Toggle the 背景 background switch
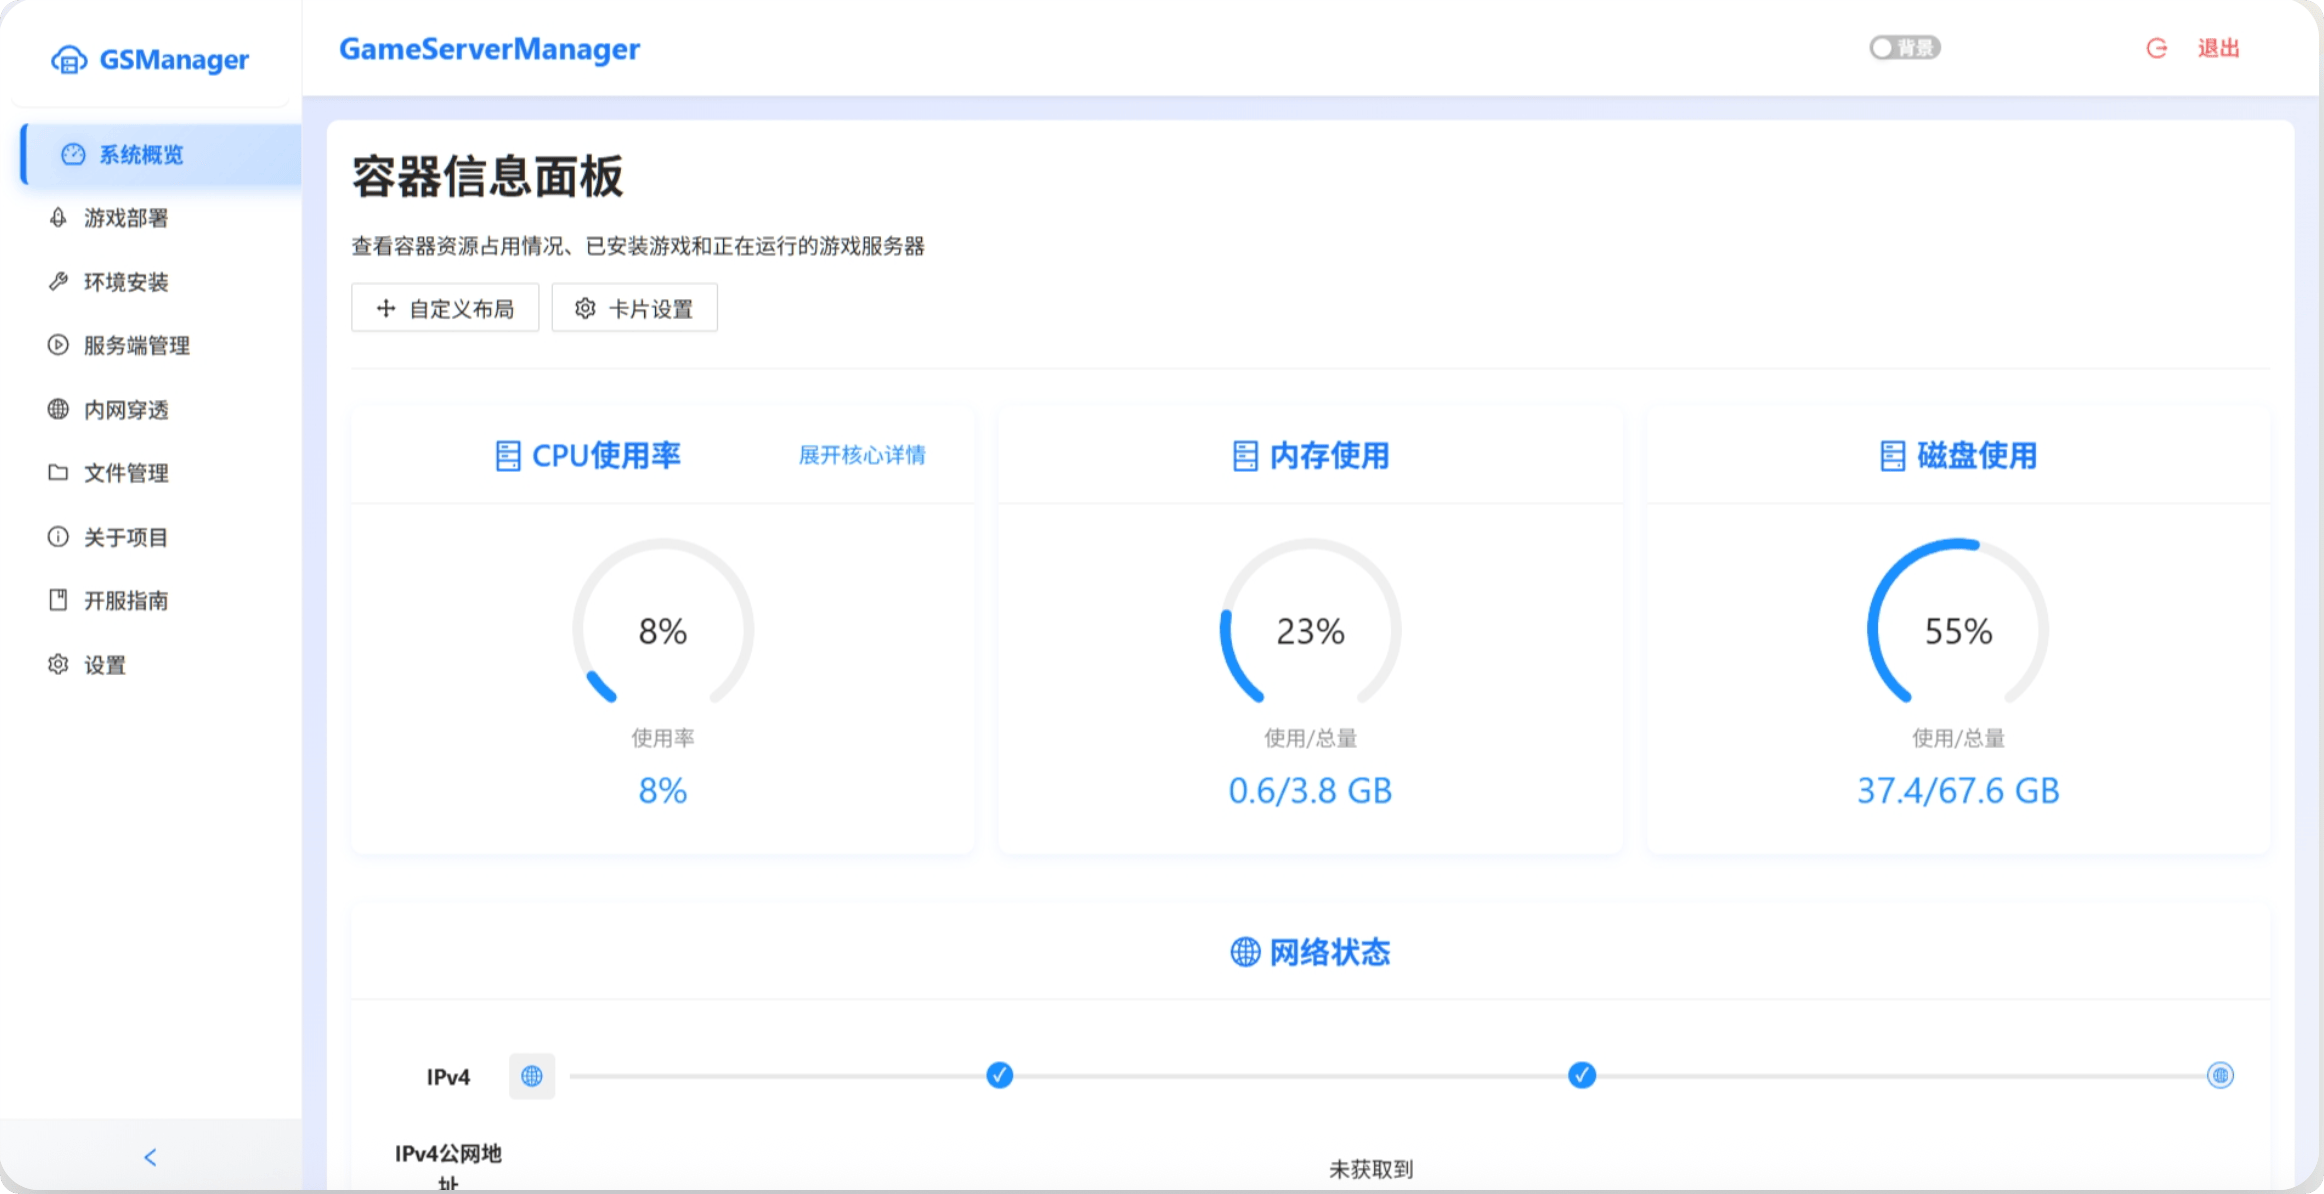Viewport: 2324px width, 1194px height. (1904, 48)
